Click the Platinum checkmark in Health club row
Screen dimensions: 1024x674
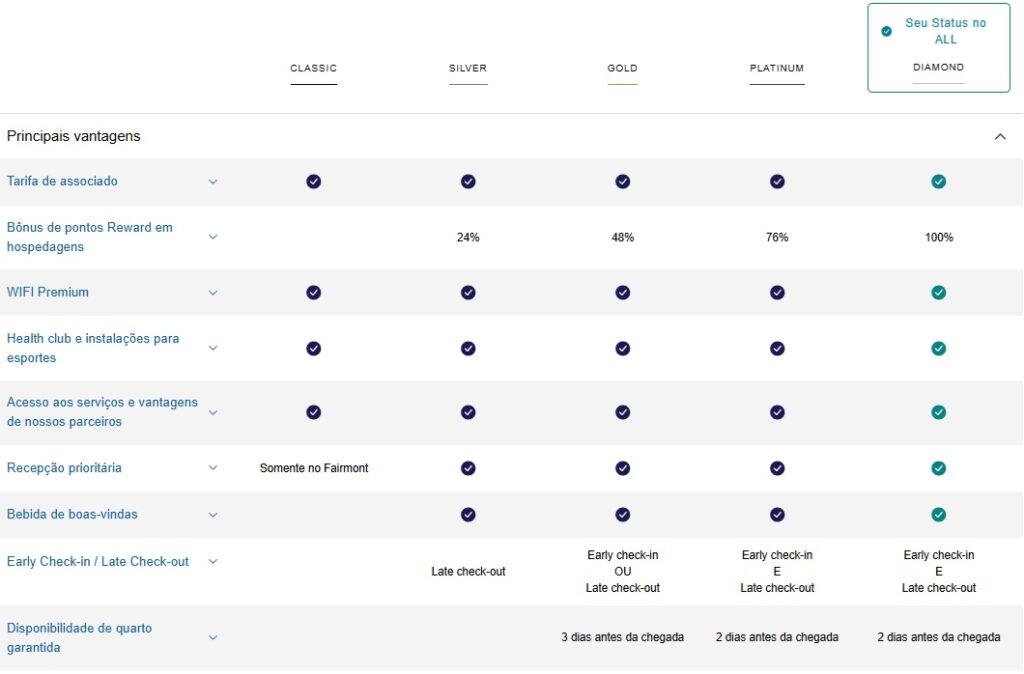[x=777, y=348]
